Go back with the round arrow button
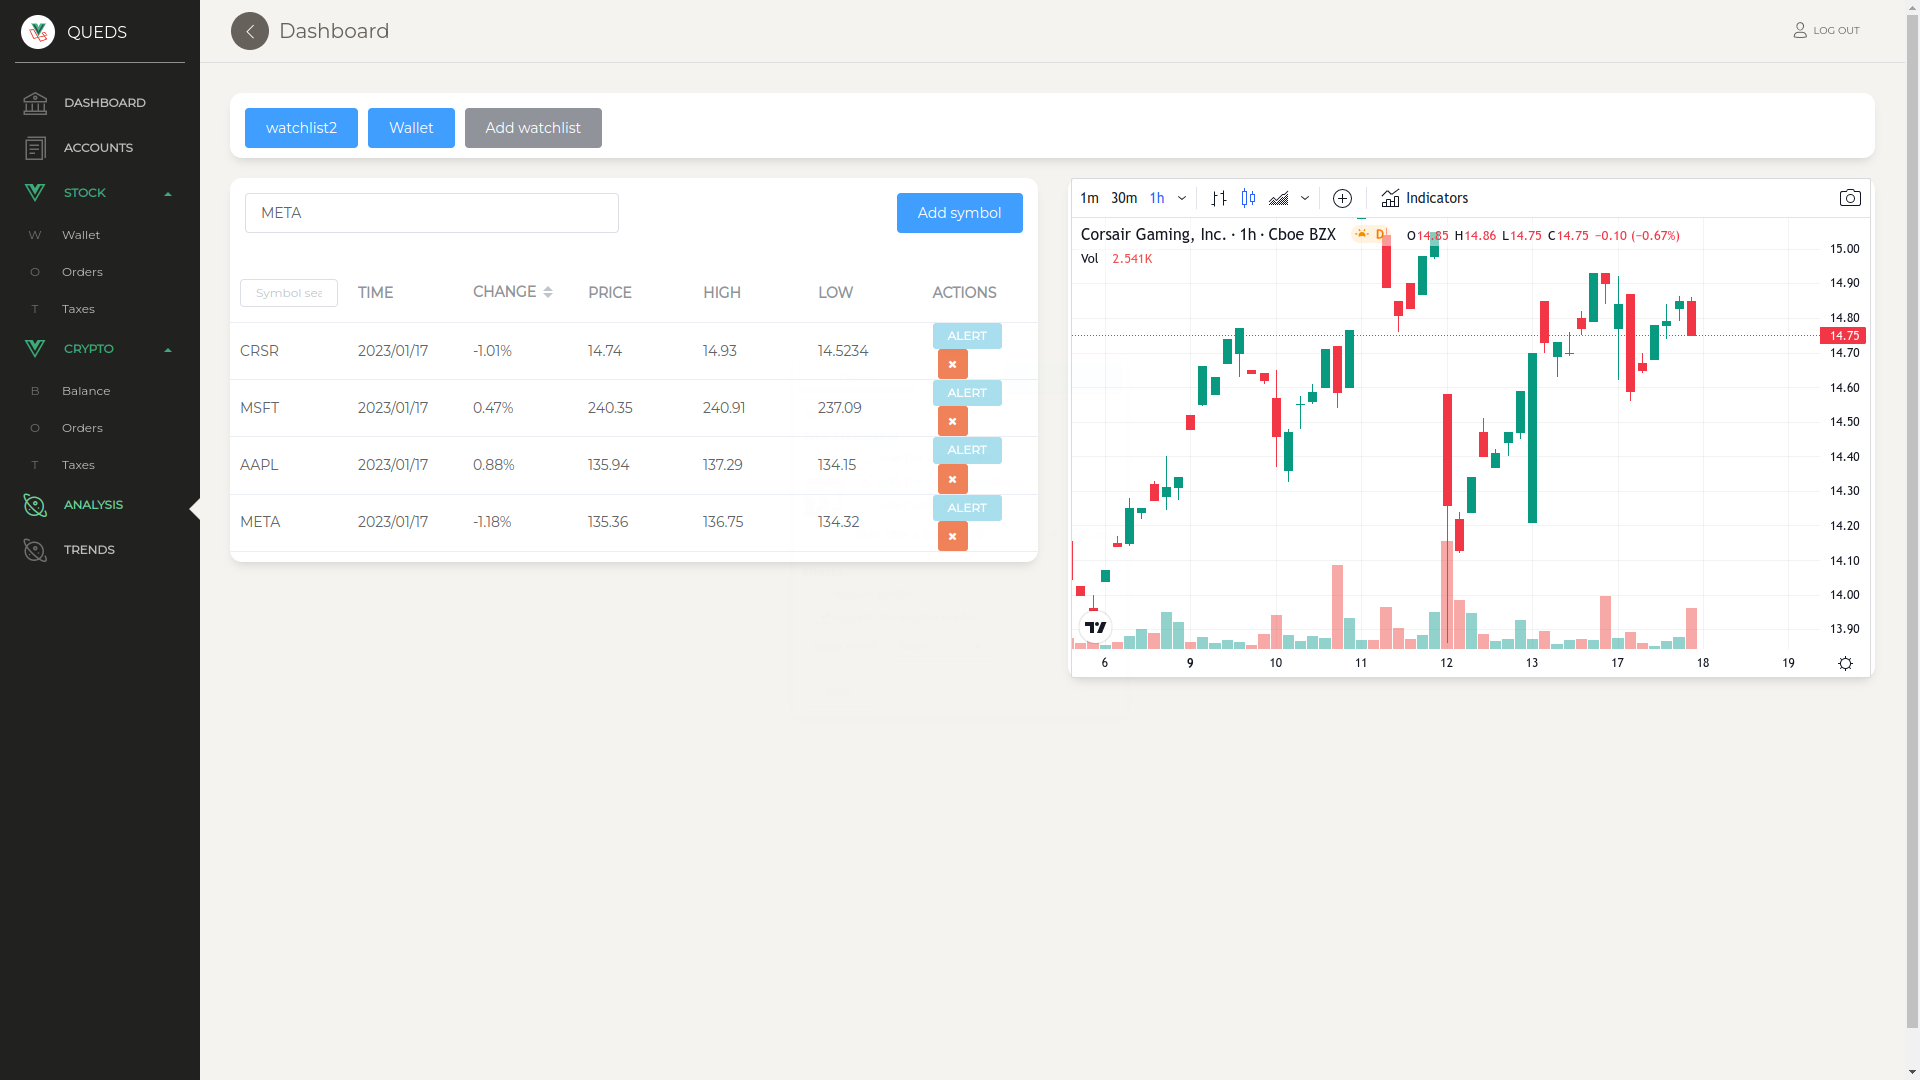1920x1080 pixels. click(x=250, y=31)
